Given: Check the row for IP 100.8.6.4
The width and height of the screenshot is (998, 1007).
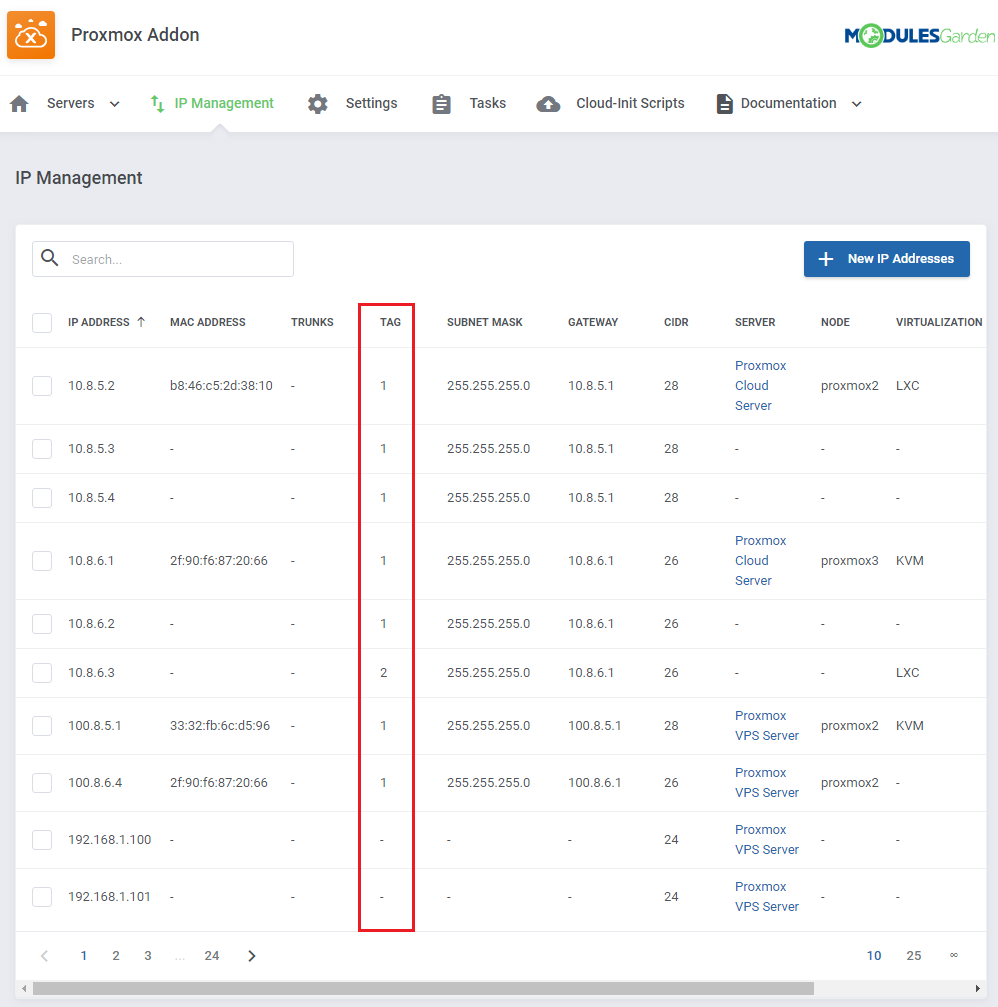Looking at the screenshot, I should (x=42, y=783).
